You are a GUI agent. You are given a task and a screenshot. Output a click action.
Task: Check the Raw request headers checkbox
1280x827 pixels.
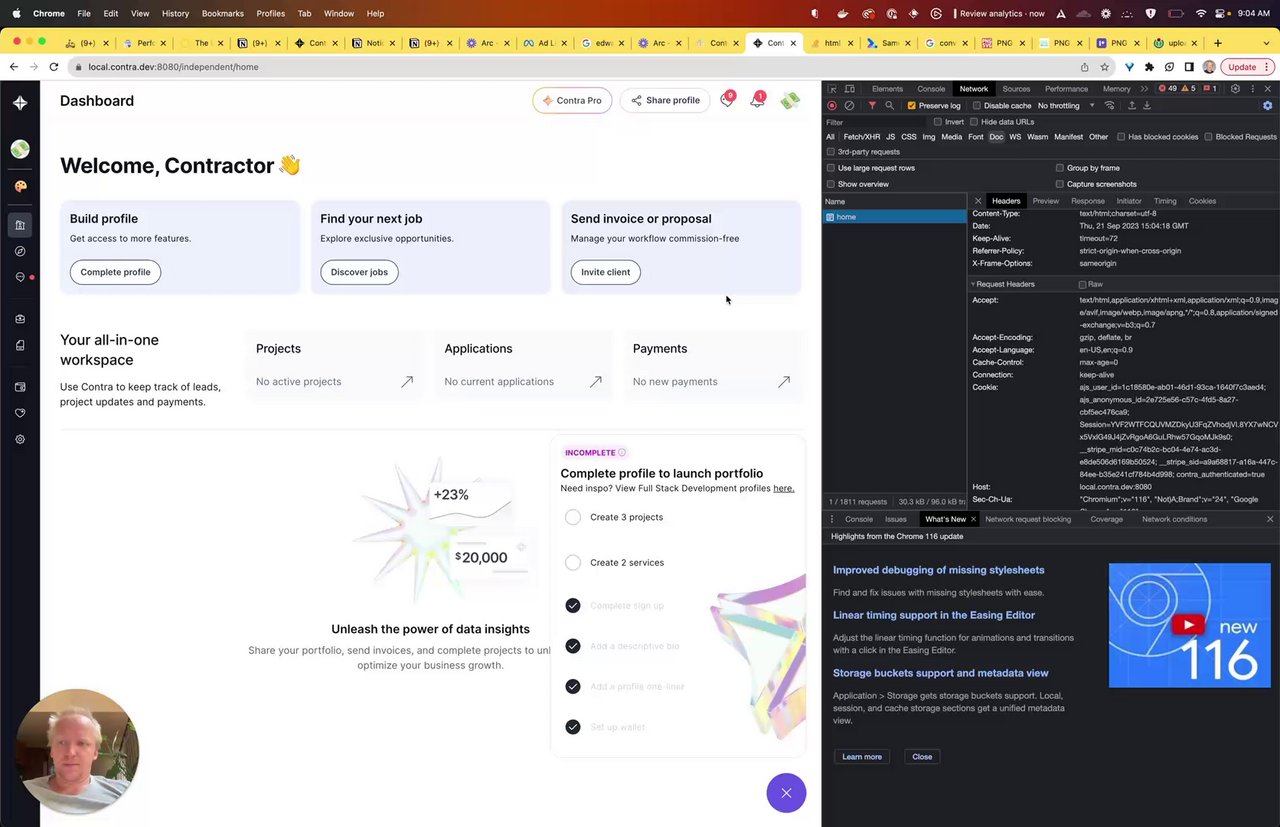click(x=1082, y=285)
